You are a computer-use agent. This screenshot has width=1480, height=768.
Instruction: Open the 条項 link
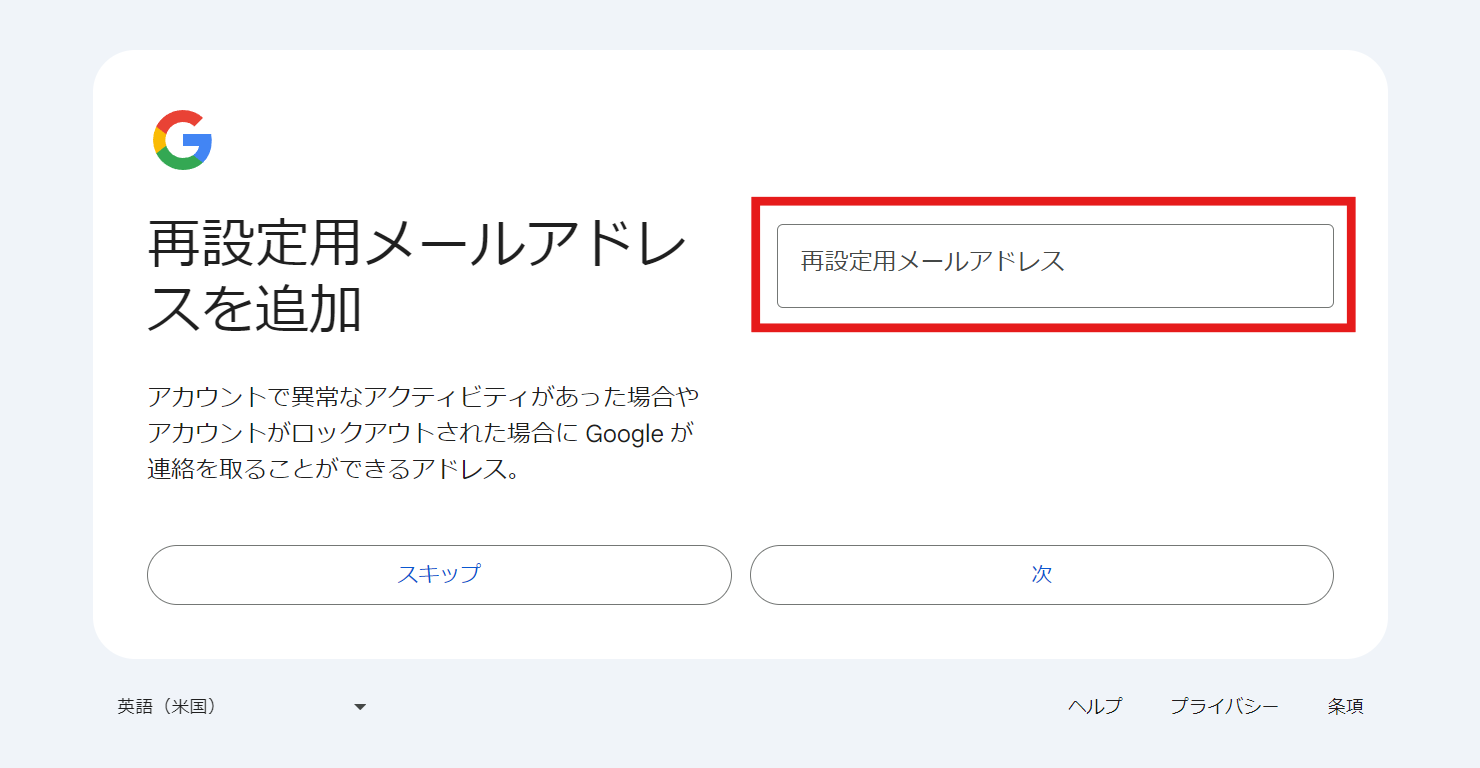(x=1346, y=707)
